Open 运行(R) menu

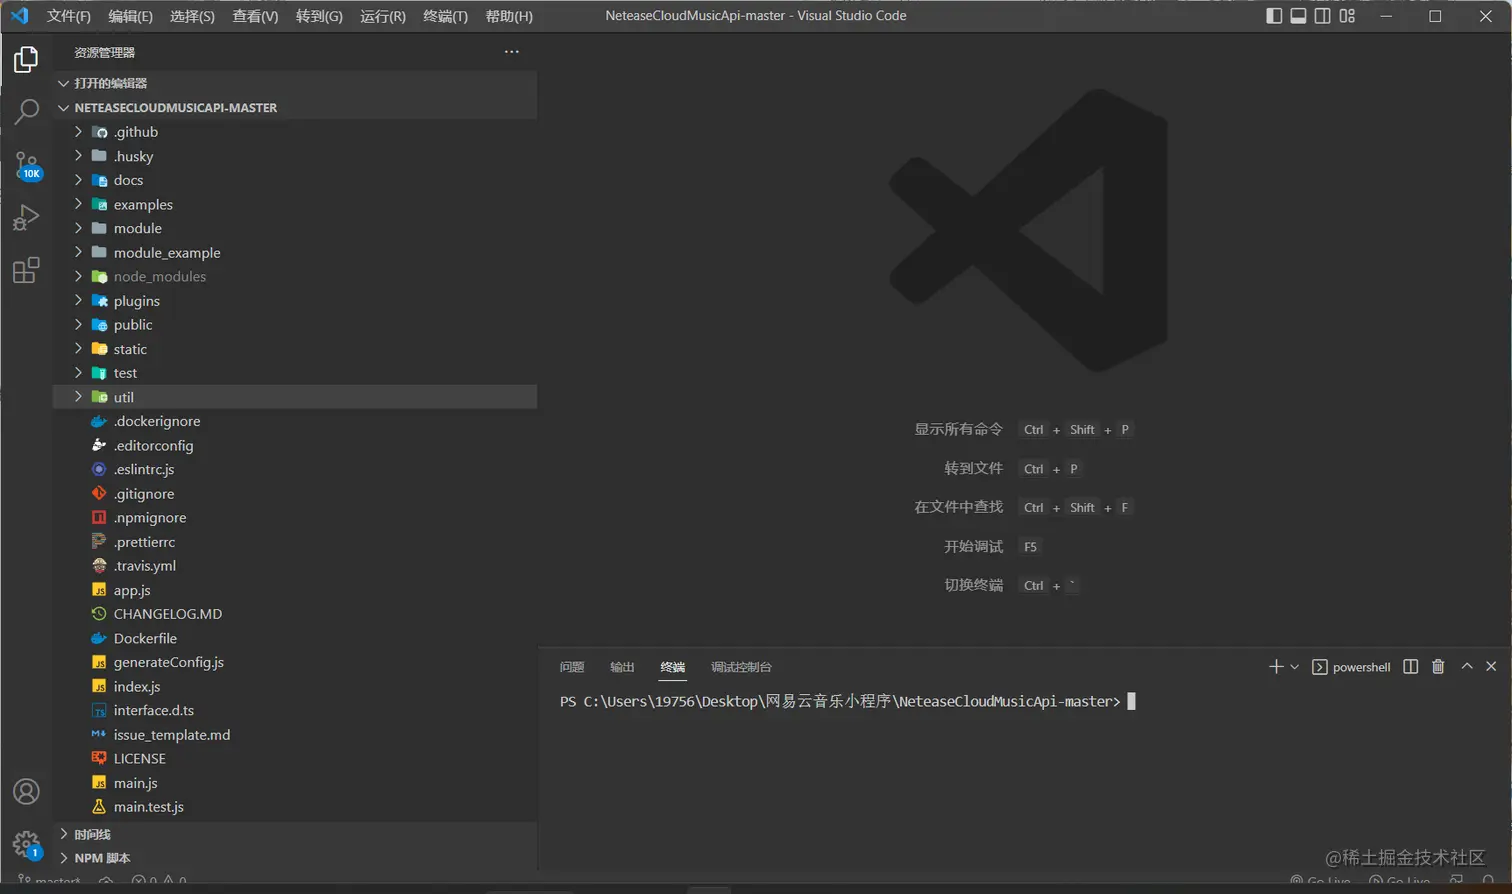(x=383, y=16)
